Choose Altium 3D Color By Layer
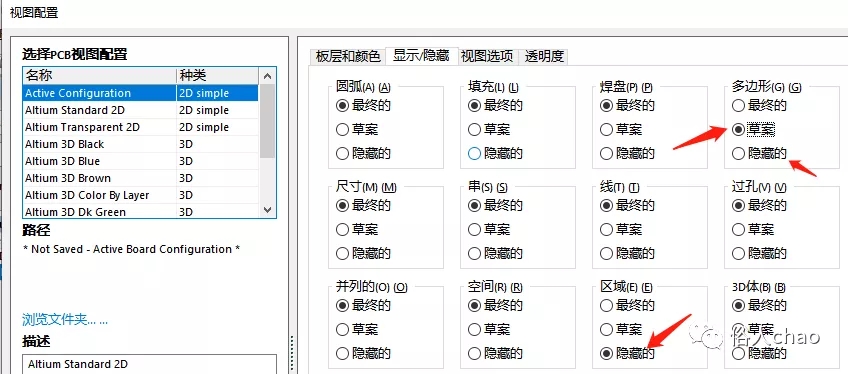This screenshot has height=374, width=848. pyautogui.click(x=141, y=195)
